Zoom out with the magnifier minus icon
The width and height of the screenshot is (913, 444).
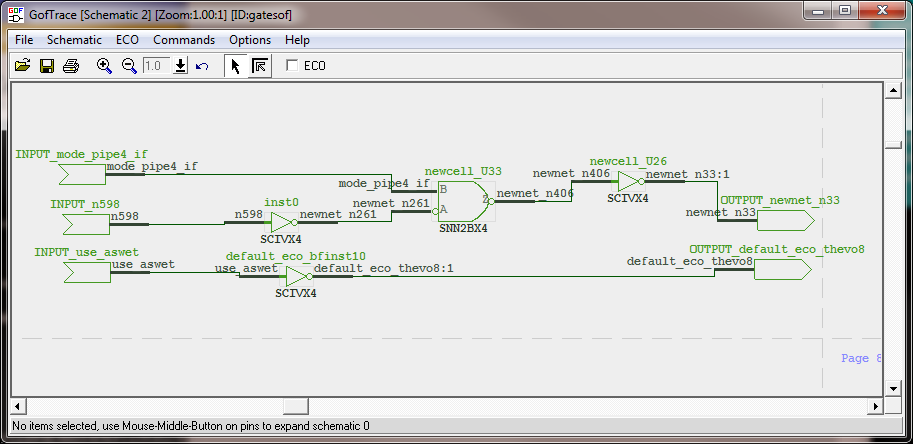tap(129, 66)
